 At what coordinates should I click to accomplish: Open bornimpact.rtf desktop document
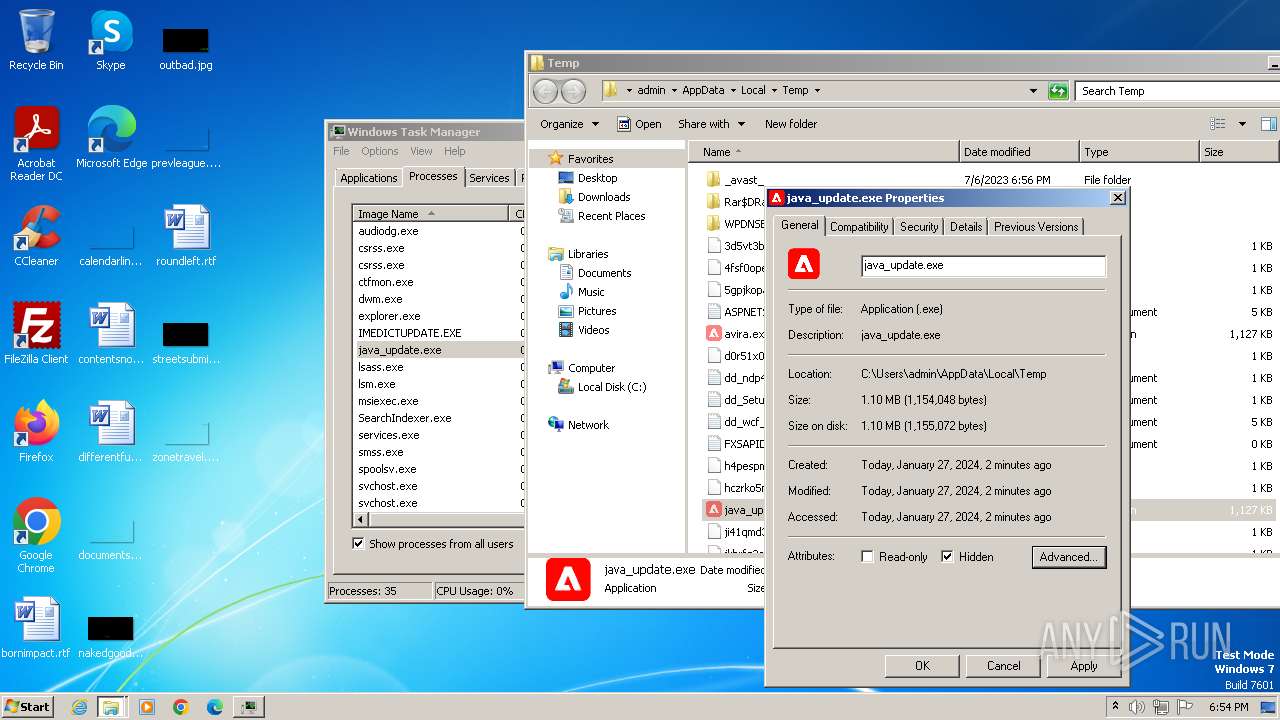36,628
